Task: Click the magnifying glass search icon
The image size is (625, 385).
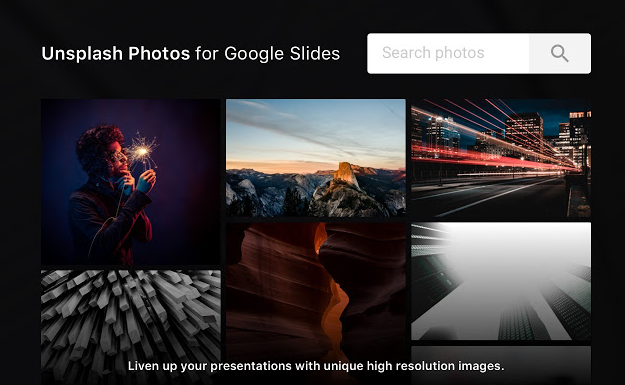Action: point(560,53)
